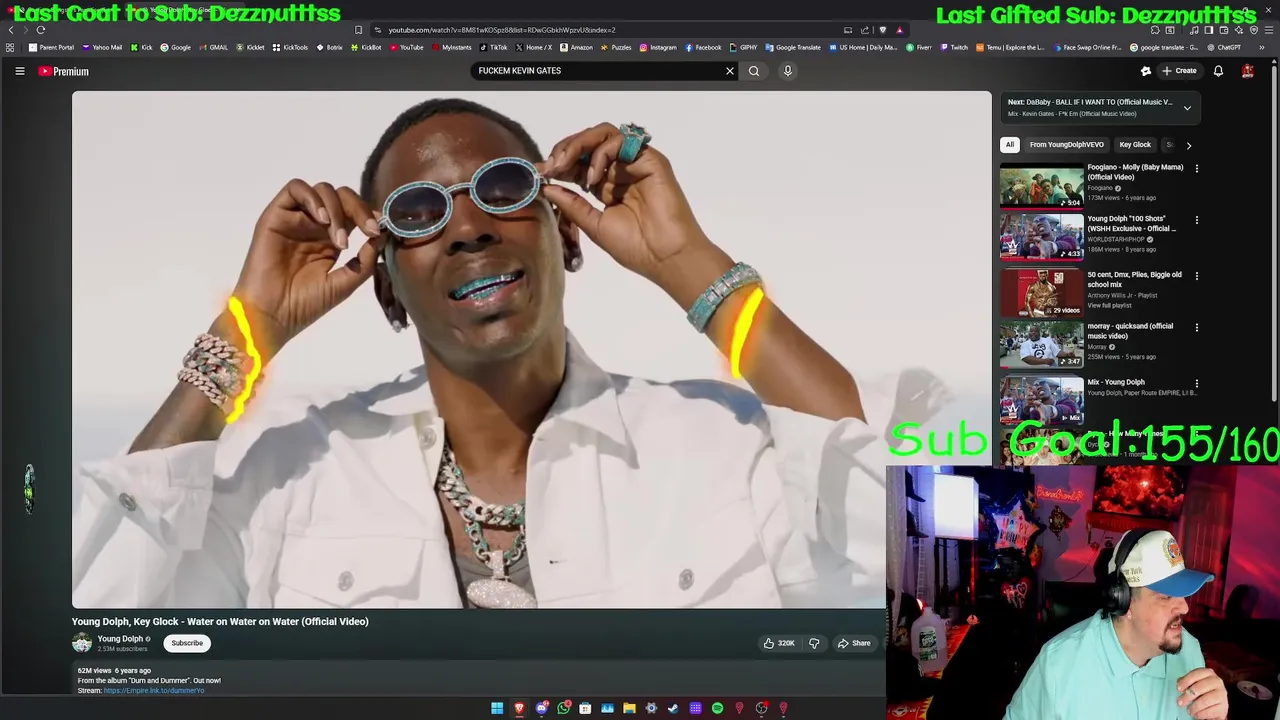This screenshot has width=1280, height=720.
Task: Open File Explorer from the taskbar
Action: coord(629,708)
